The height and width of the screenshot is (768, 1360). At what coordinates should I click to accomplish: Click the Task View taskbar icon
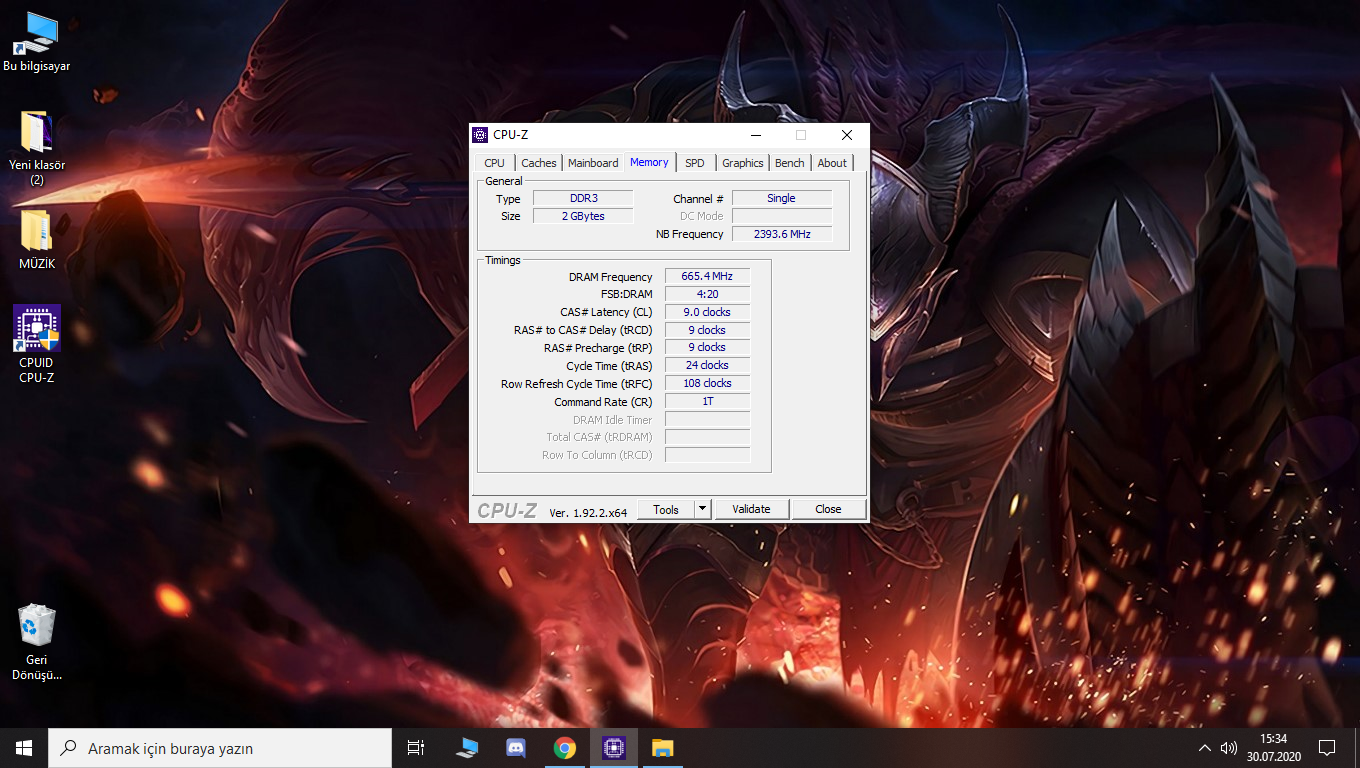(x=416, y=748)
